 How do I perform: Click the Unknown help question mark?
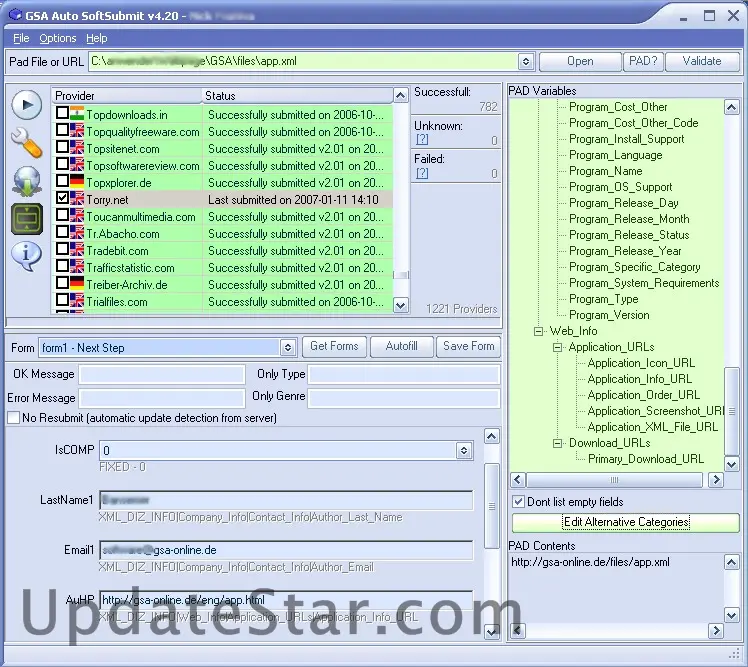422,139
